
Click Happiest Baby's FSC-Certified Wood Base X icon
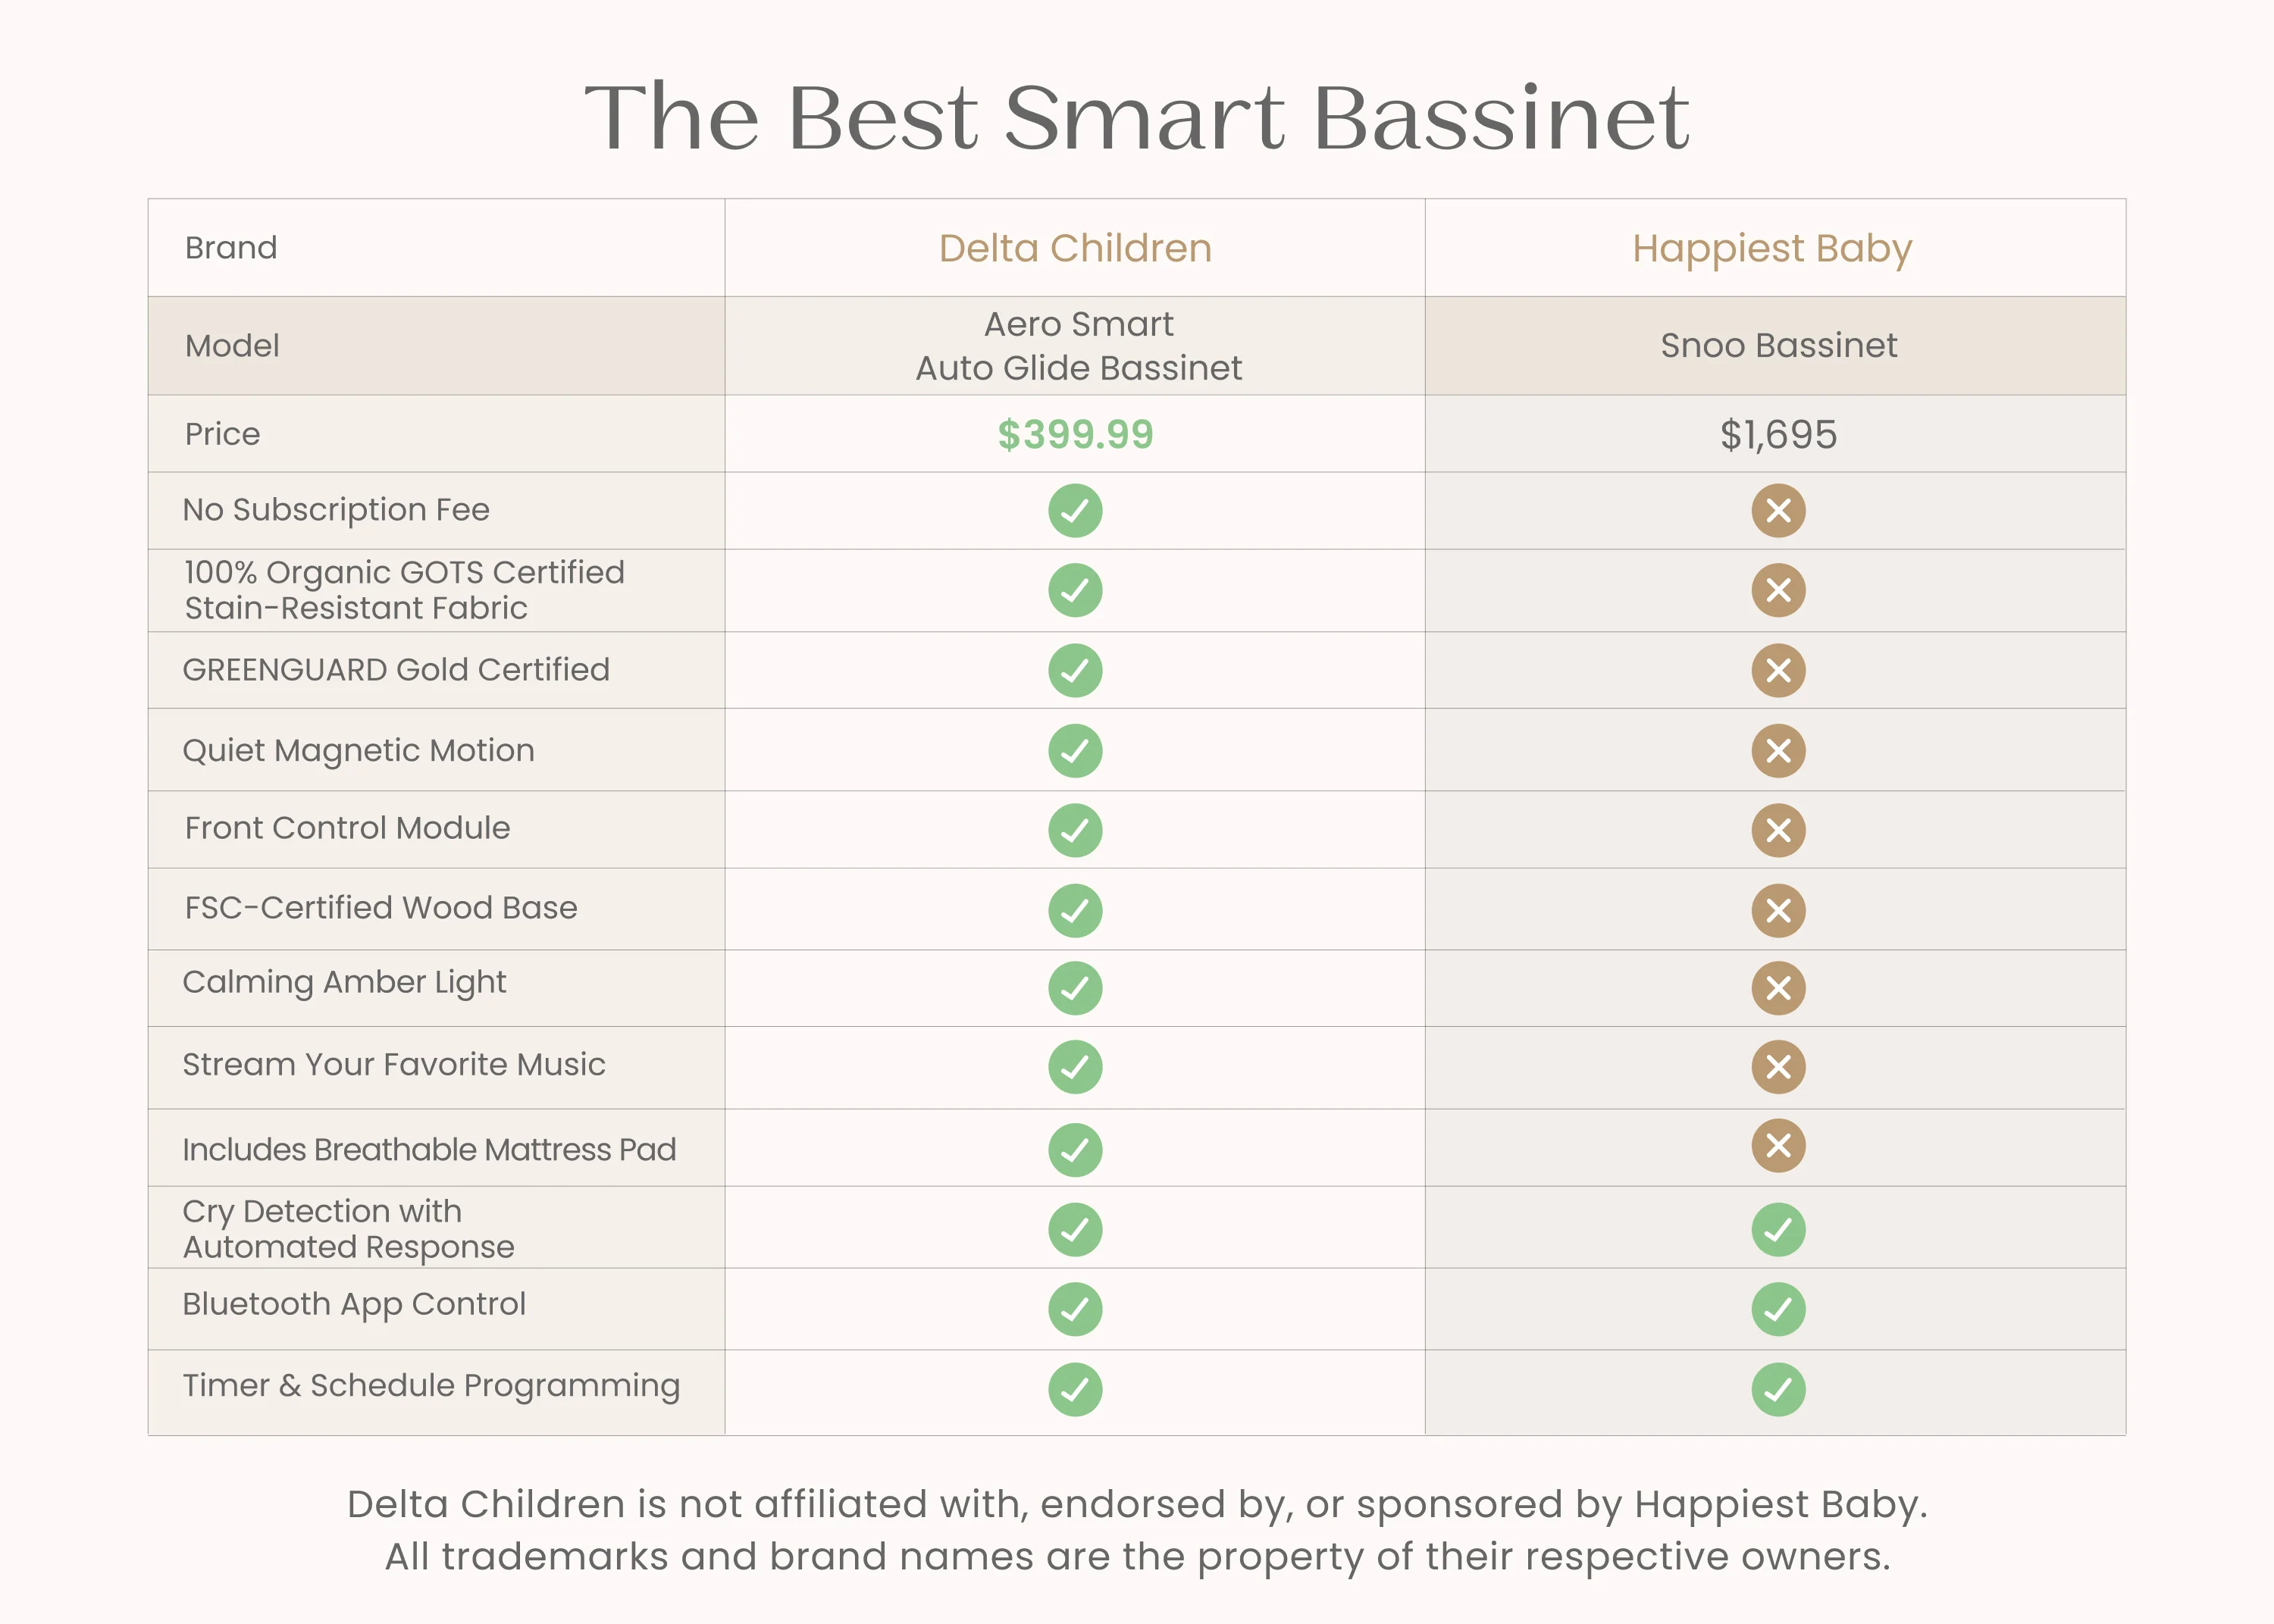(x=1778, y=911)
